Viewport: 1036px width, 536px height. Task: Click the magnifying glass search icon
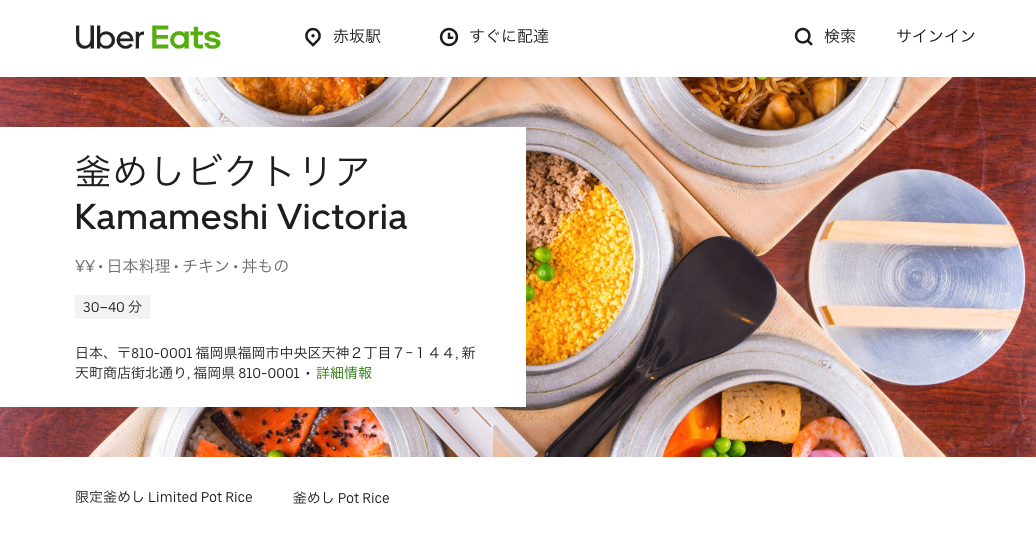(x=803, y=37)
